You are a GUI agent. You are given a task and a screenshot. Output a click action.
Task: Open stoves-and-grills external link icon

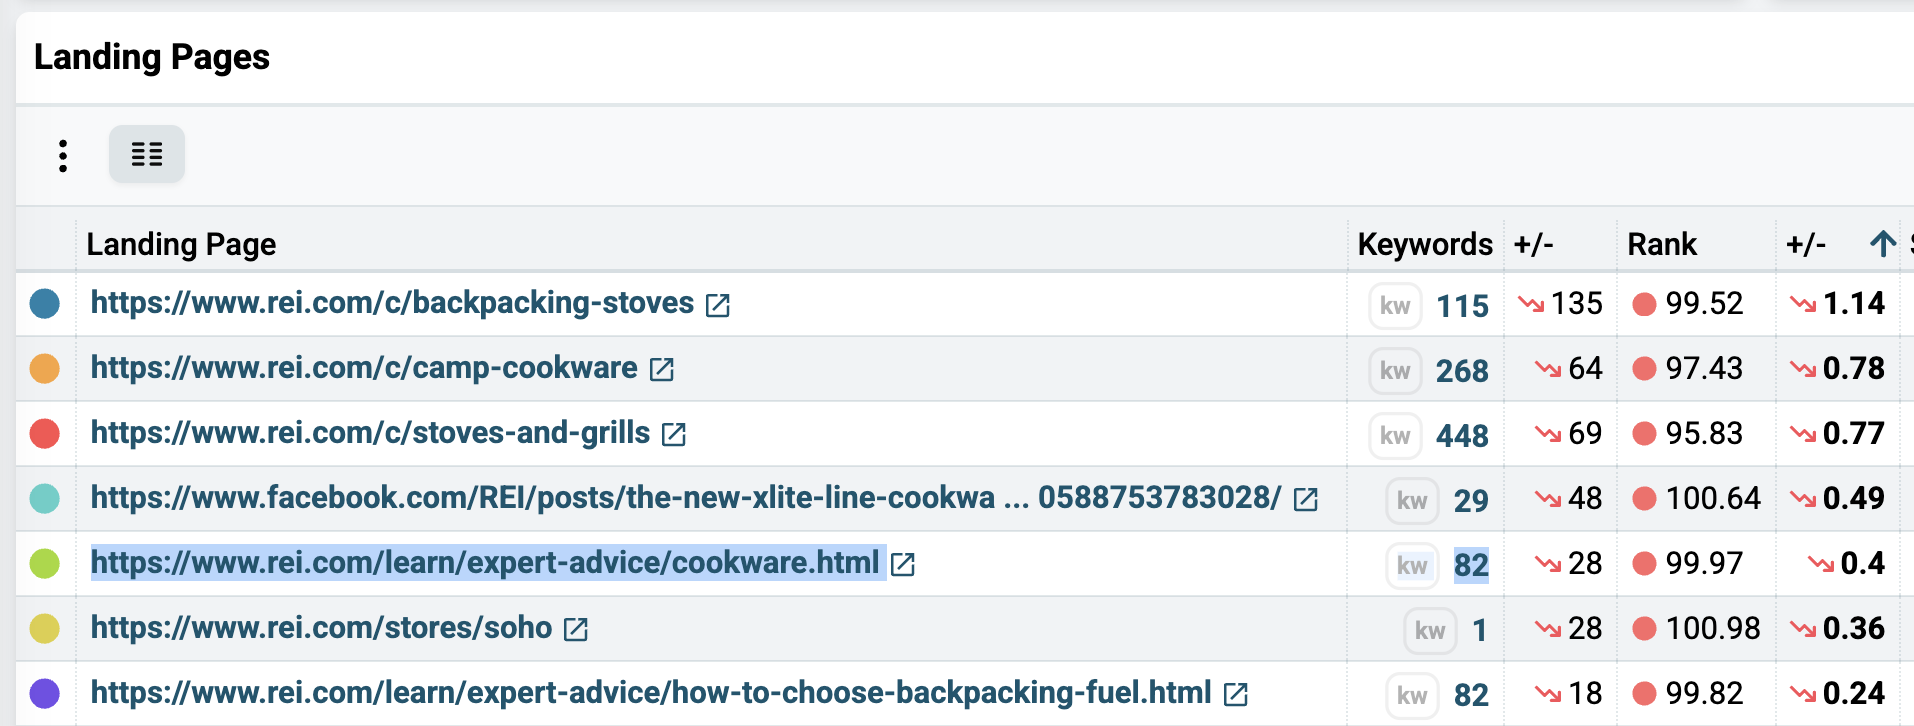[x=673, y=435]
